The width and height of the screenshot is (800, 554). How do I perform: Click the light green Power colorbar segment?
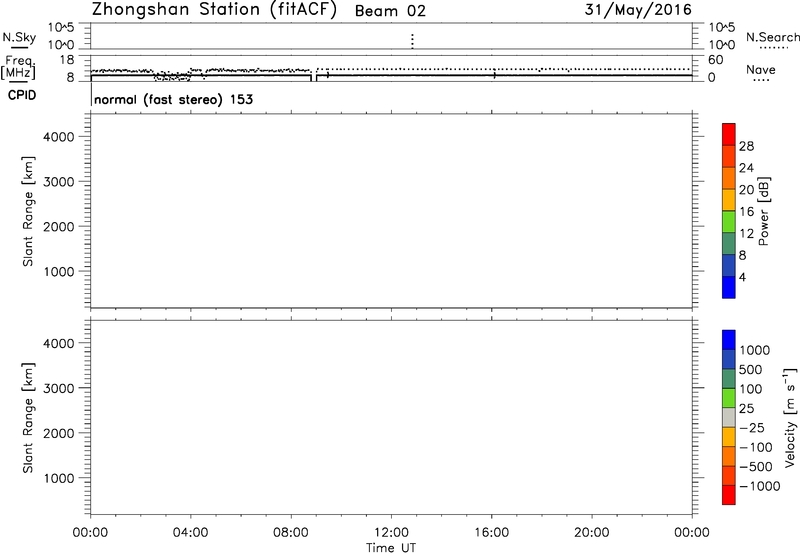729,221
